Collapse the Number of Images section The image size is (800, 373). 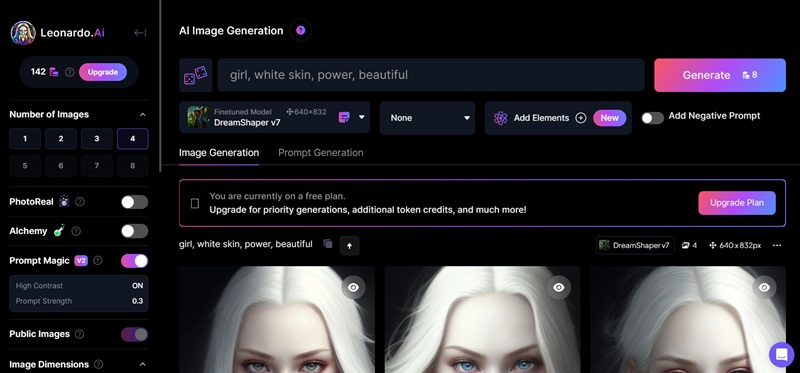point(143,115)
